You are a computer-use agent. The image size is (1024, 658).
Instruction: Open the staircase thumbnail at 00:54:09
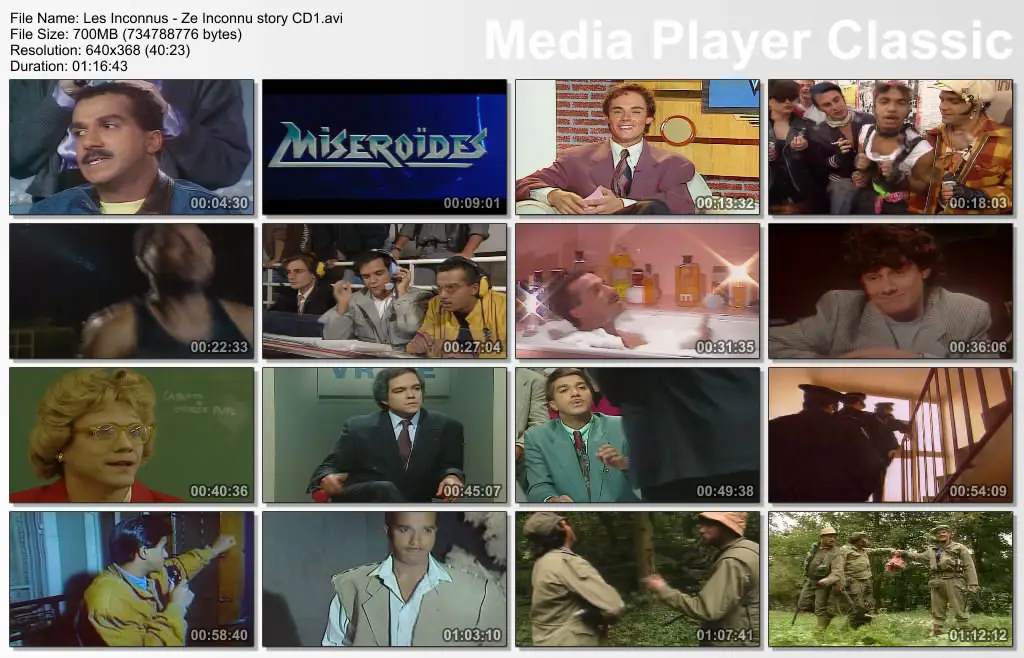pyautogui.click(x=890, y=435)
